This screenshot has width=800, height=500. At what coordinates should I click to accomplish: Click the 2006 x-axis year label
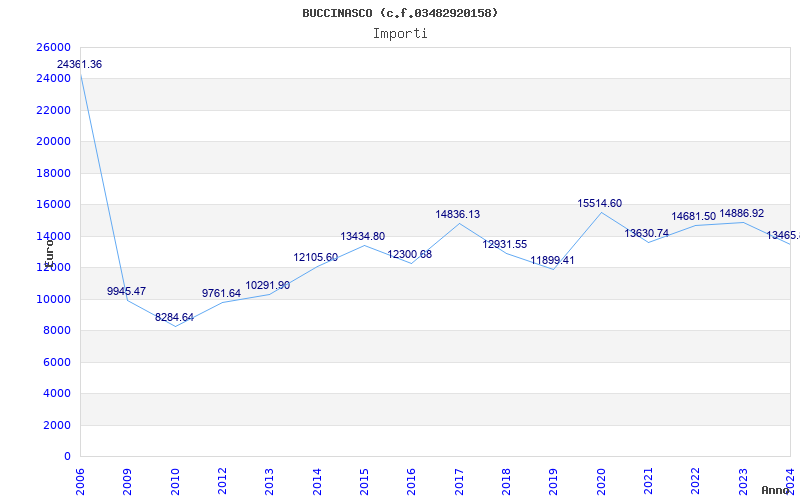point(80,481)
